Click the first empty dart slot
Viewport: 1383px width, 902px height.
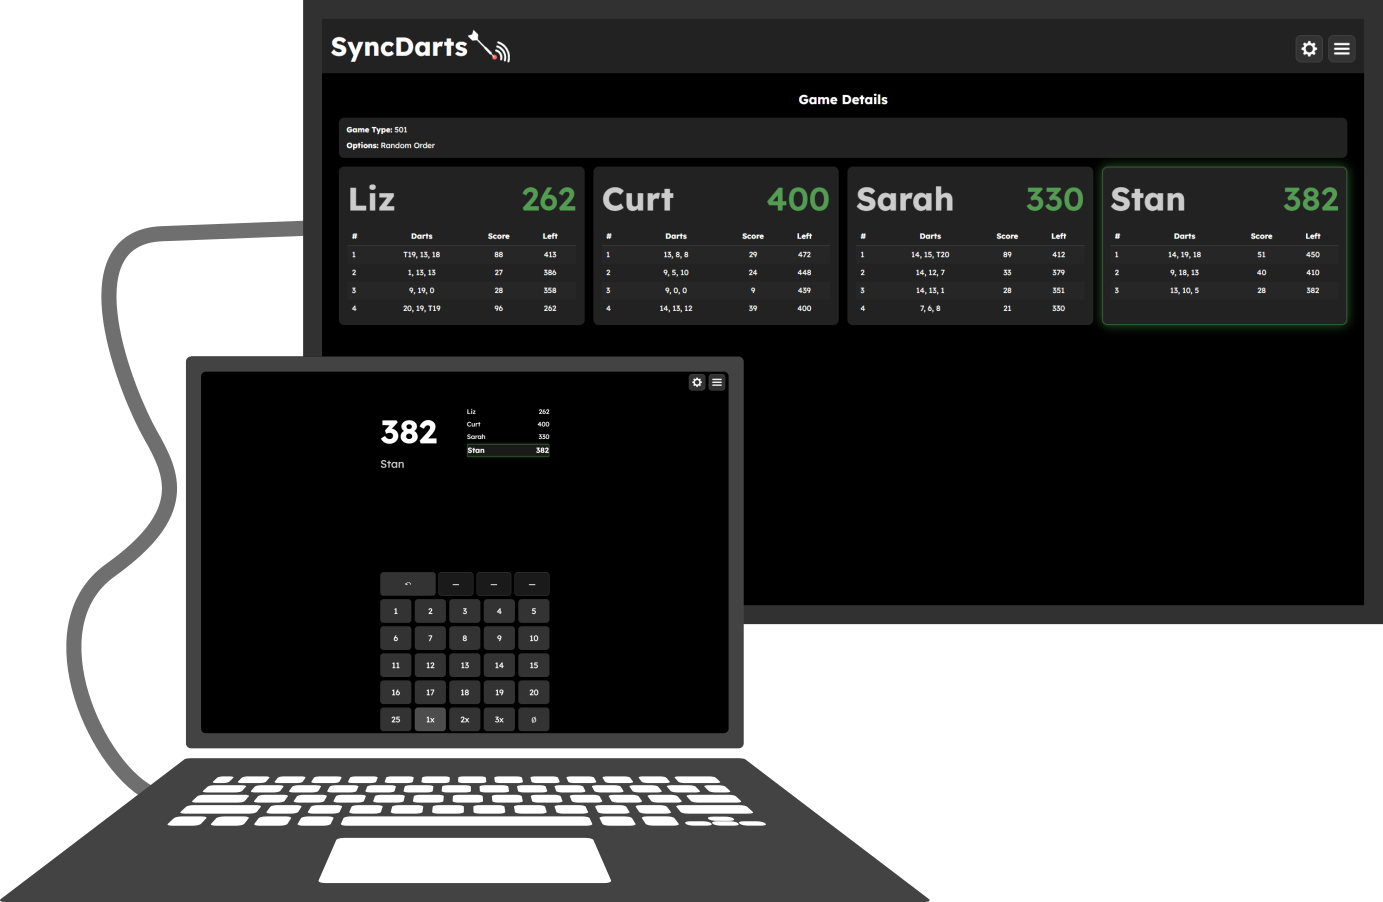[x=455, y=584]
